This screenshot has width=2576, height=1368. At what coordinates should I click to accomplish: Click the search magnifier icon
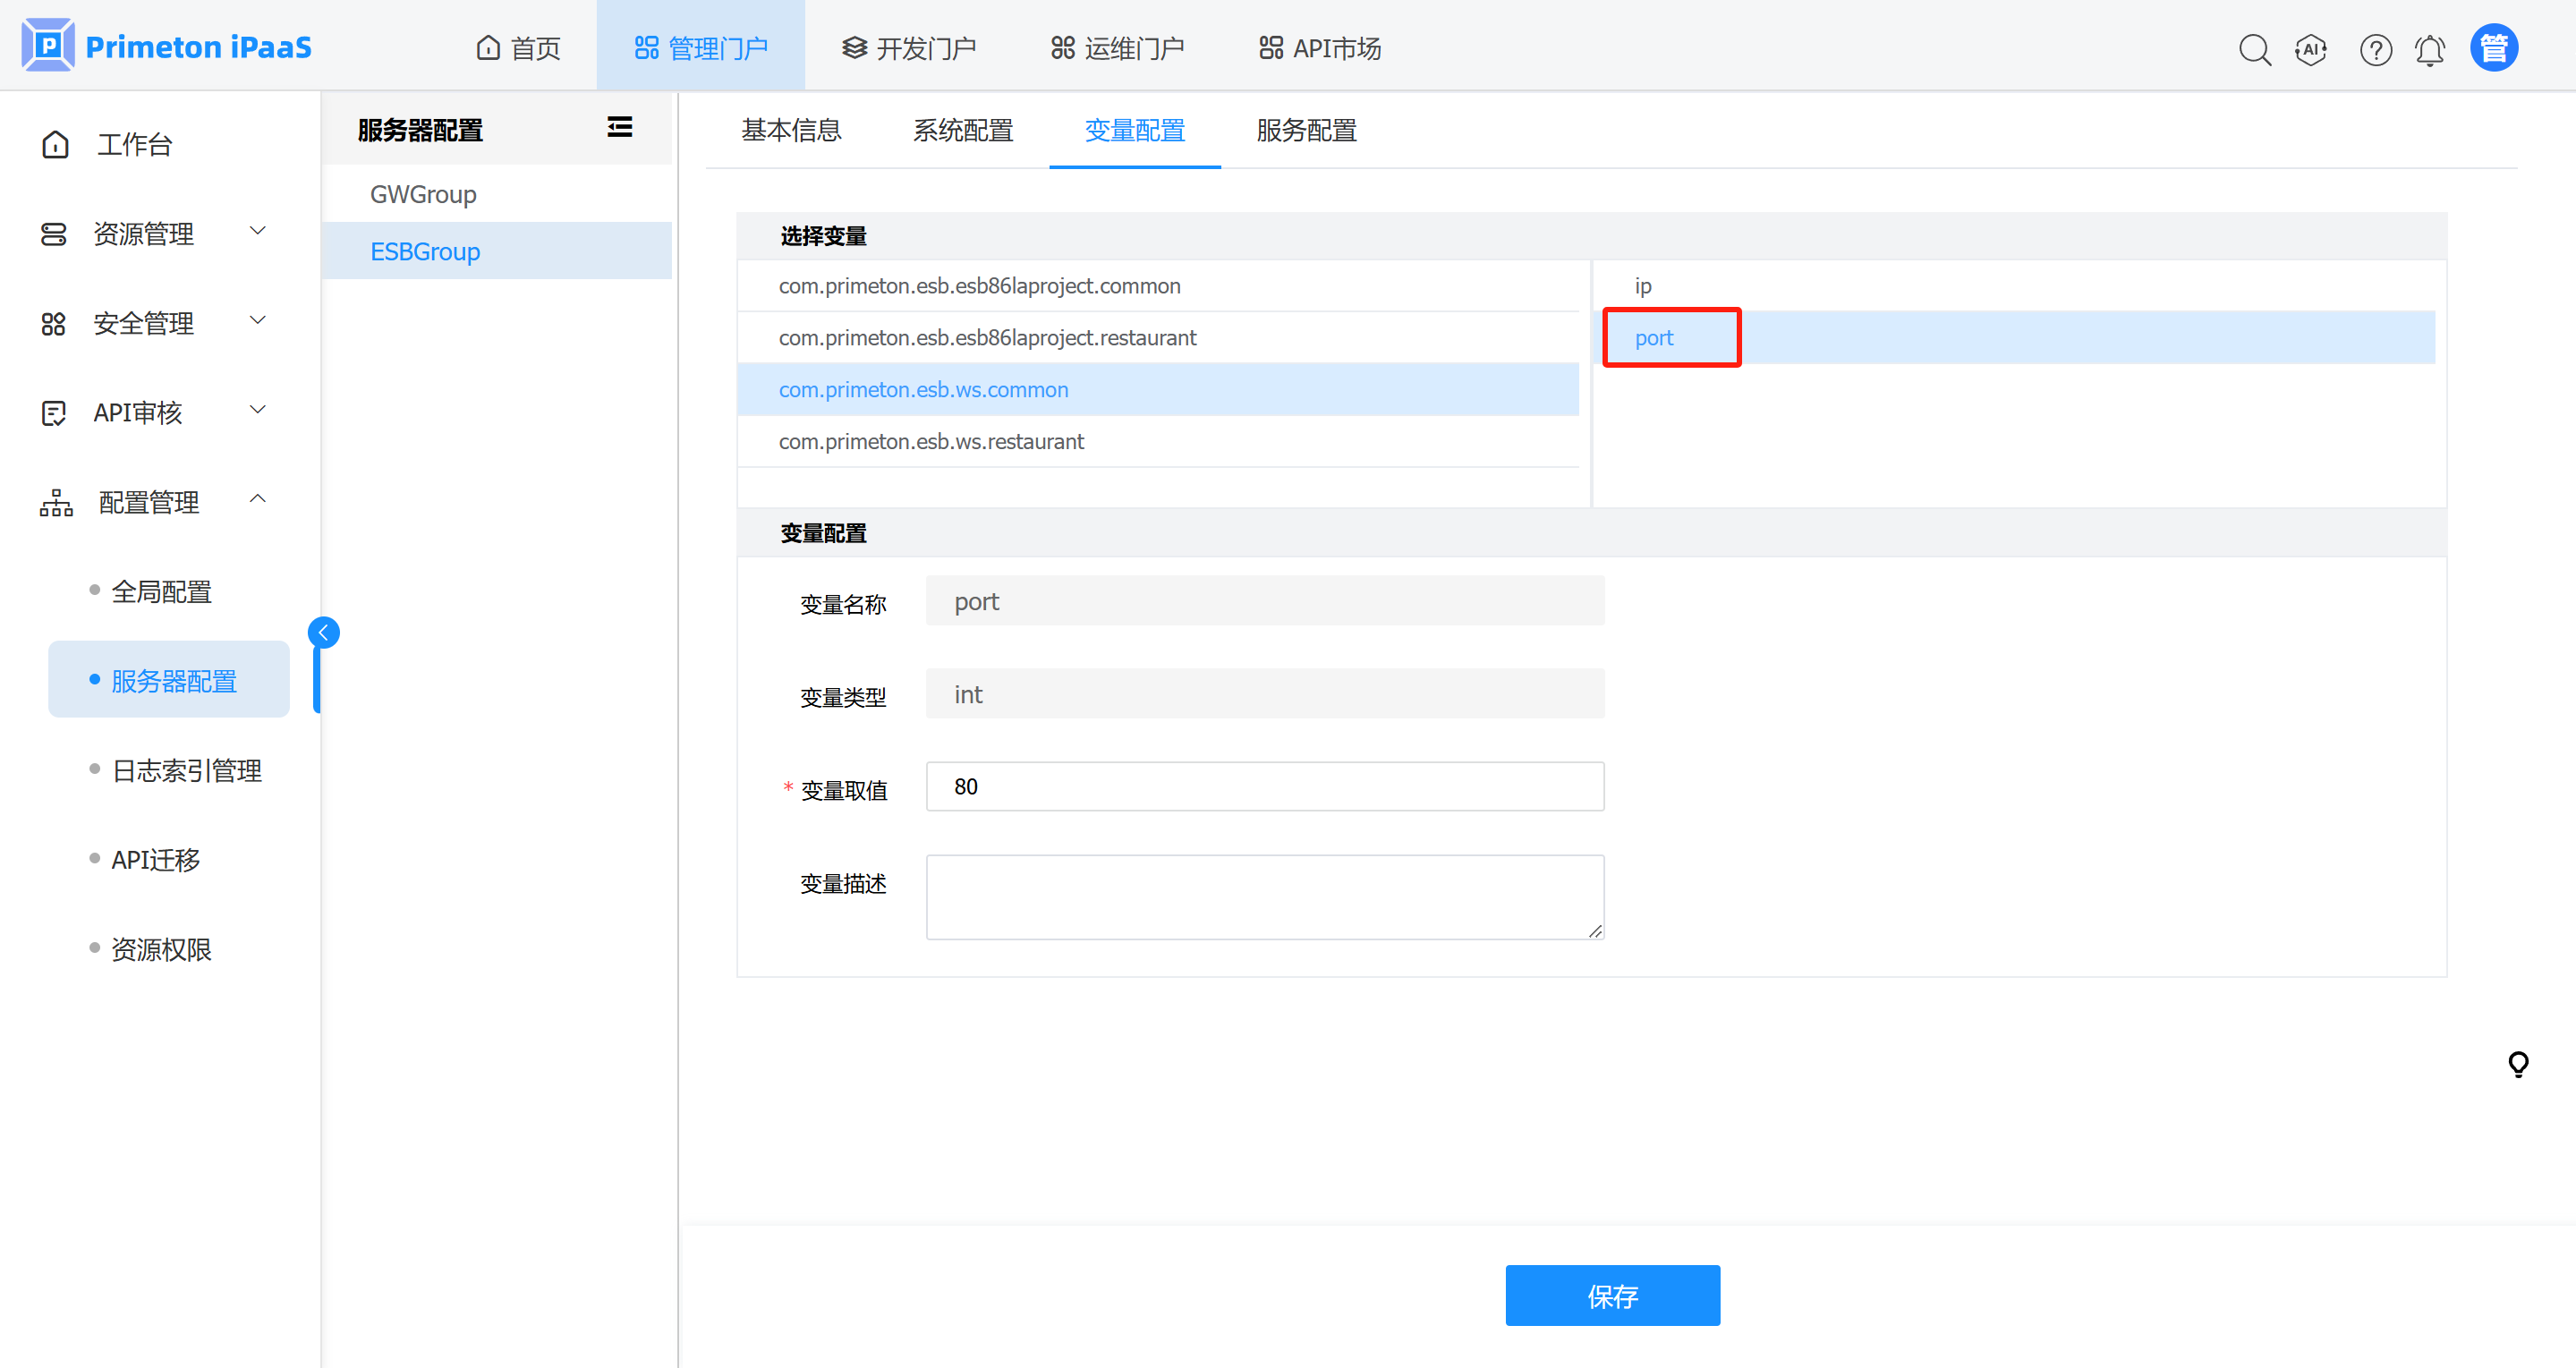(2254, 49)
